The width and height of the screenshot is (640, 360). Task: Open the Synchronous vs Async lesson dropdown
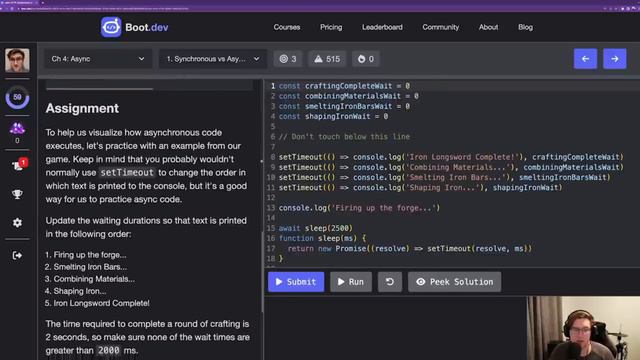pyautogui.click(x=213, y=59)
